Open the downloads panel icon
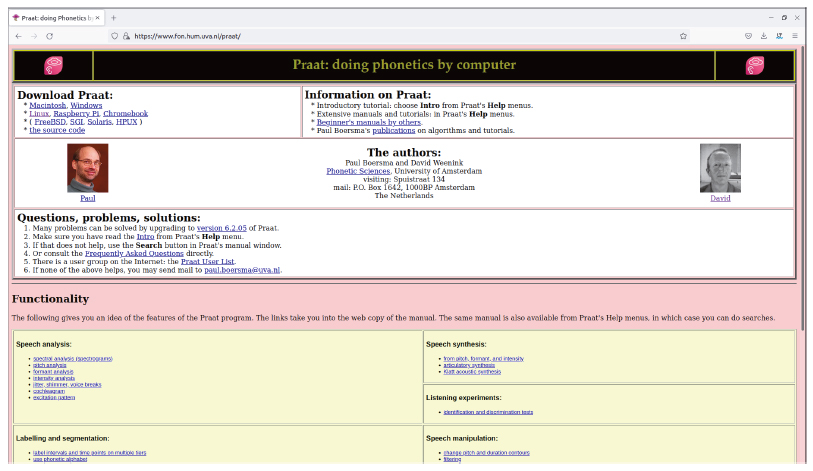 (763, 35)
